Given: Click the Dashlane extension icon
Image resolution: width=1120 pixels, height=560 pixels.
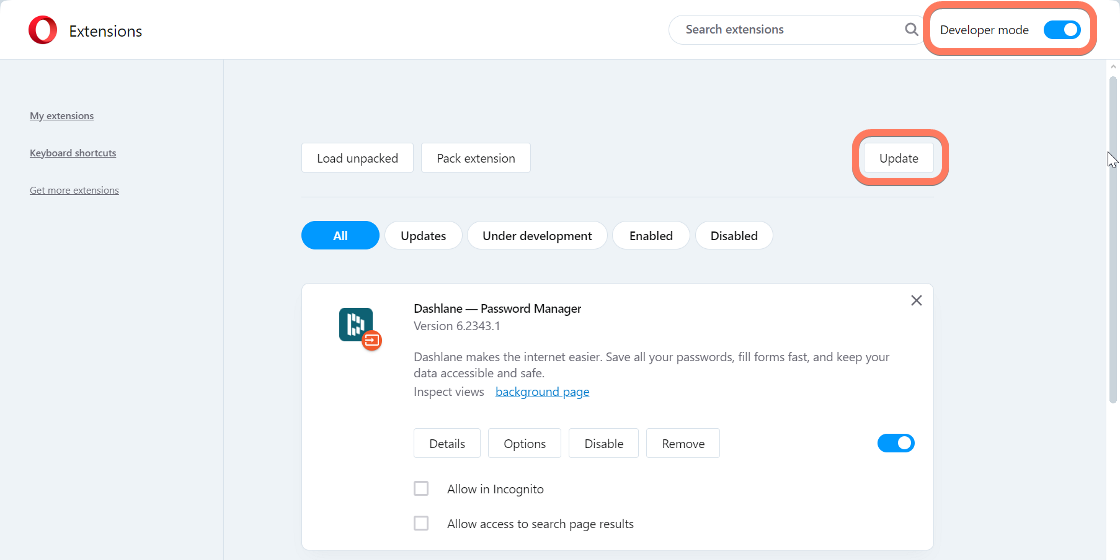Looking at the screenshot, I should [359, 329].
